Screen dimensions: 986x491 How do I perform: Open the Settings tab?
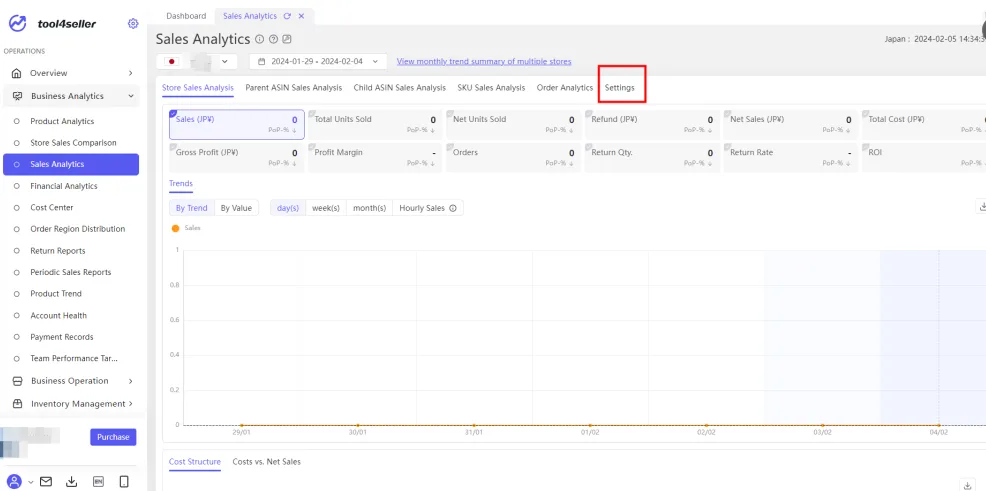(619, 87)
